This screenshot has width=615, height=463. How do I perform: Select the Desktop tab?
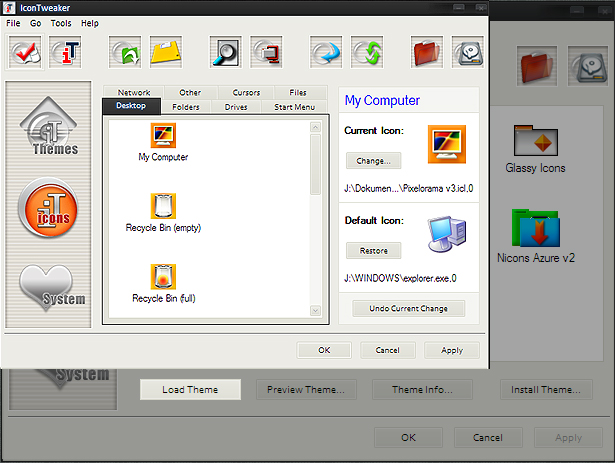(x=131, y=106)
